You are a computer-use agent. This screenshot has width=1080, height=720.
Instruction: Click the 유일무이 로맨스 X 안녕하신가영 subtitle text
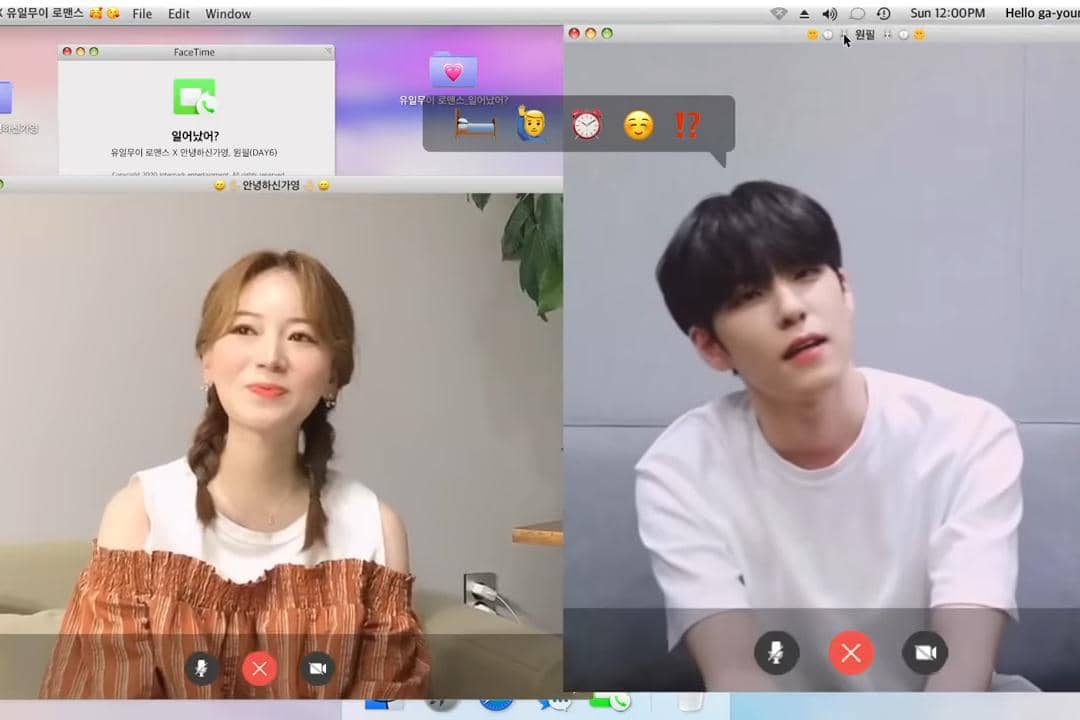pyautogui.click(x=194, y=152)
